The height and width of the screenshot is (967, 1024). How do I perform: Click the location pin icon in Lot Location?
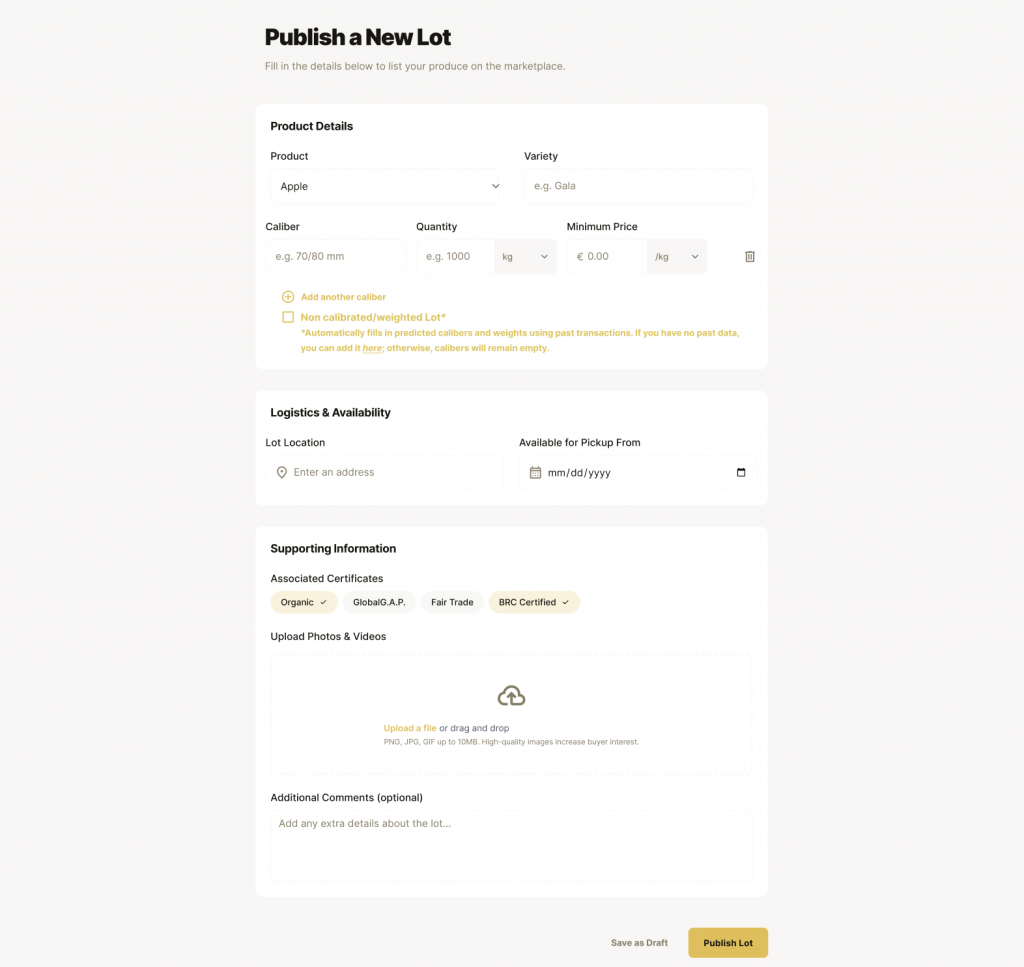click(x=282, y=472)
